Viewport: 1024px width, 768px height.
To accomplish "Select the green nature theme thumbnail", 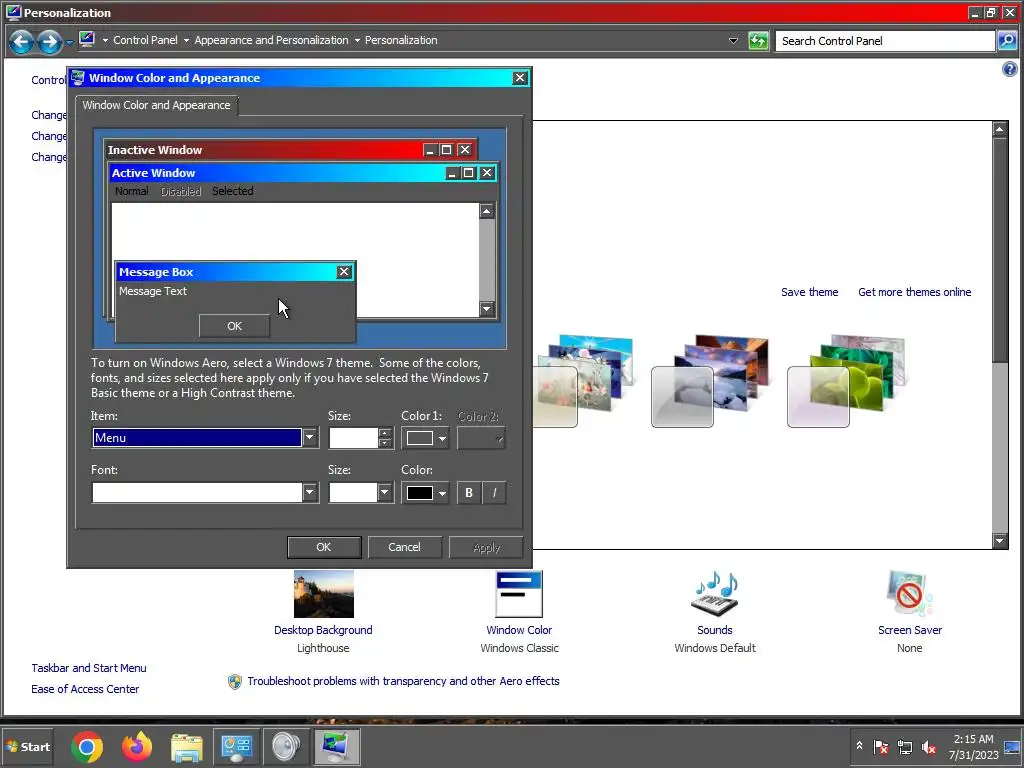I will [846, 381].
